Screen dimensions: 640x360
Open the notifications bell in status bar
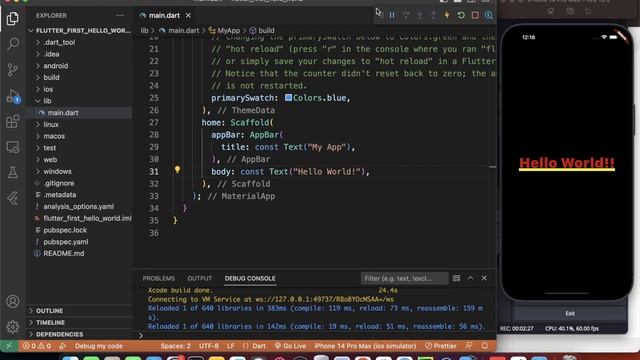point(484,346)
